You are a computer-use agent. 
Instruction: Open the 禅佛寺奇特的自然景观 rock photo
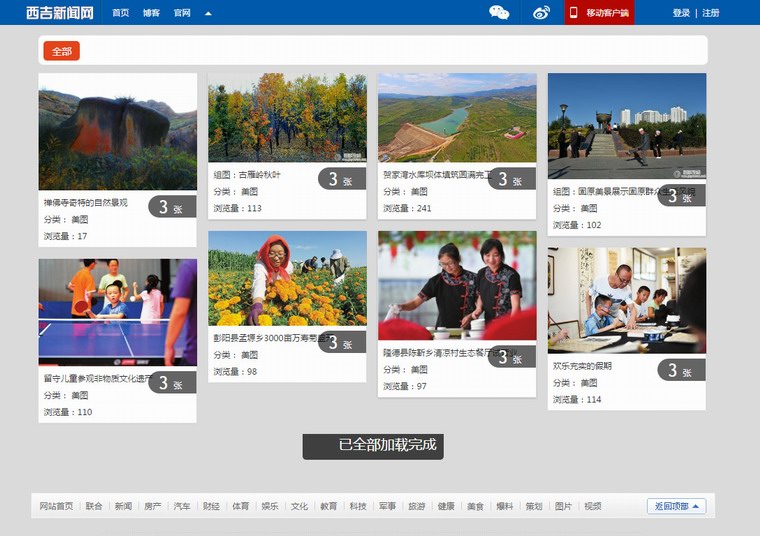tap(118, 132)
